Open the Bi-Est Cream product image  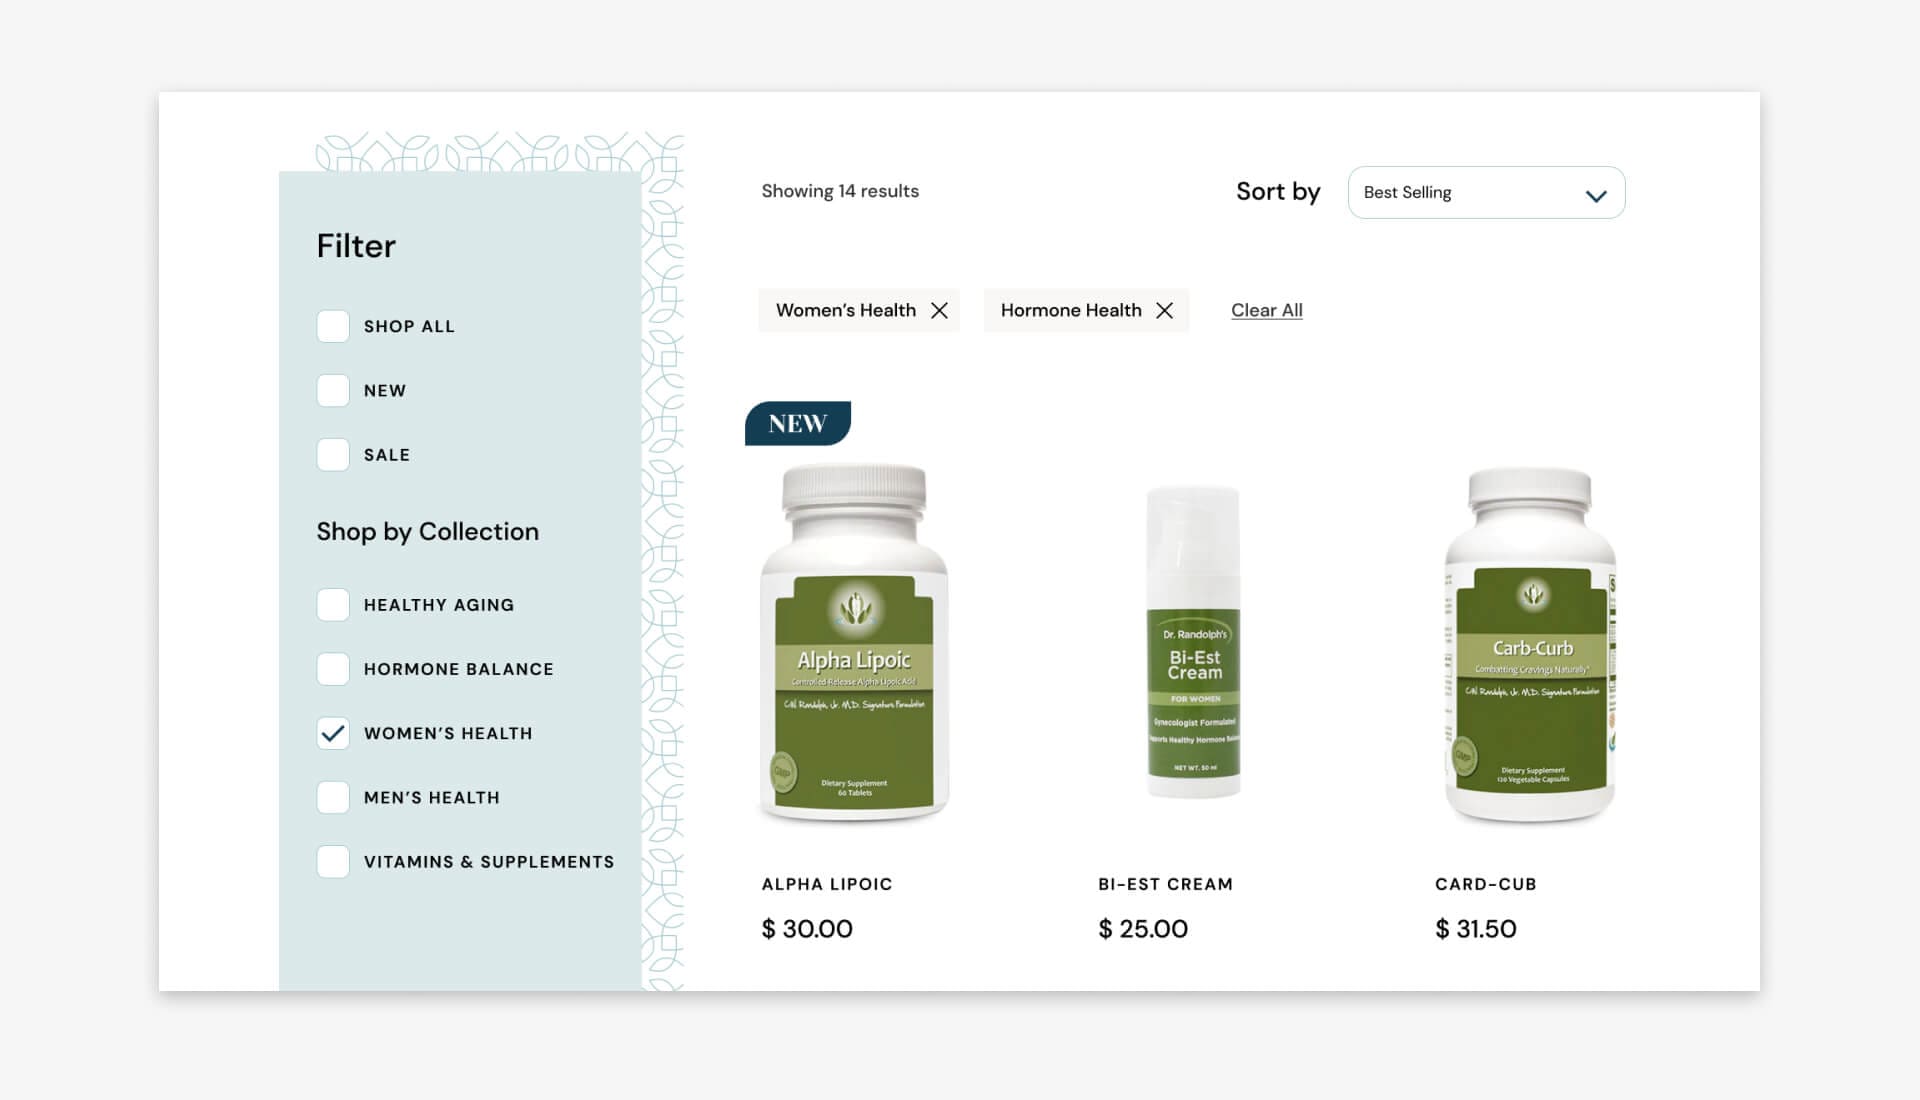pos(1193,642)
